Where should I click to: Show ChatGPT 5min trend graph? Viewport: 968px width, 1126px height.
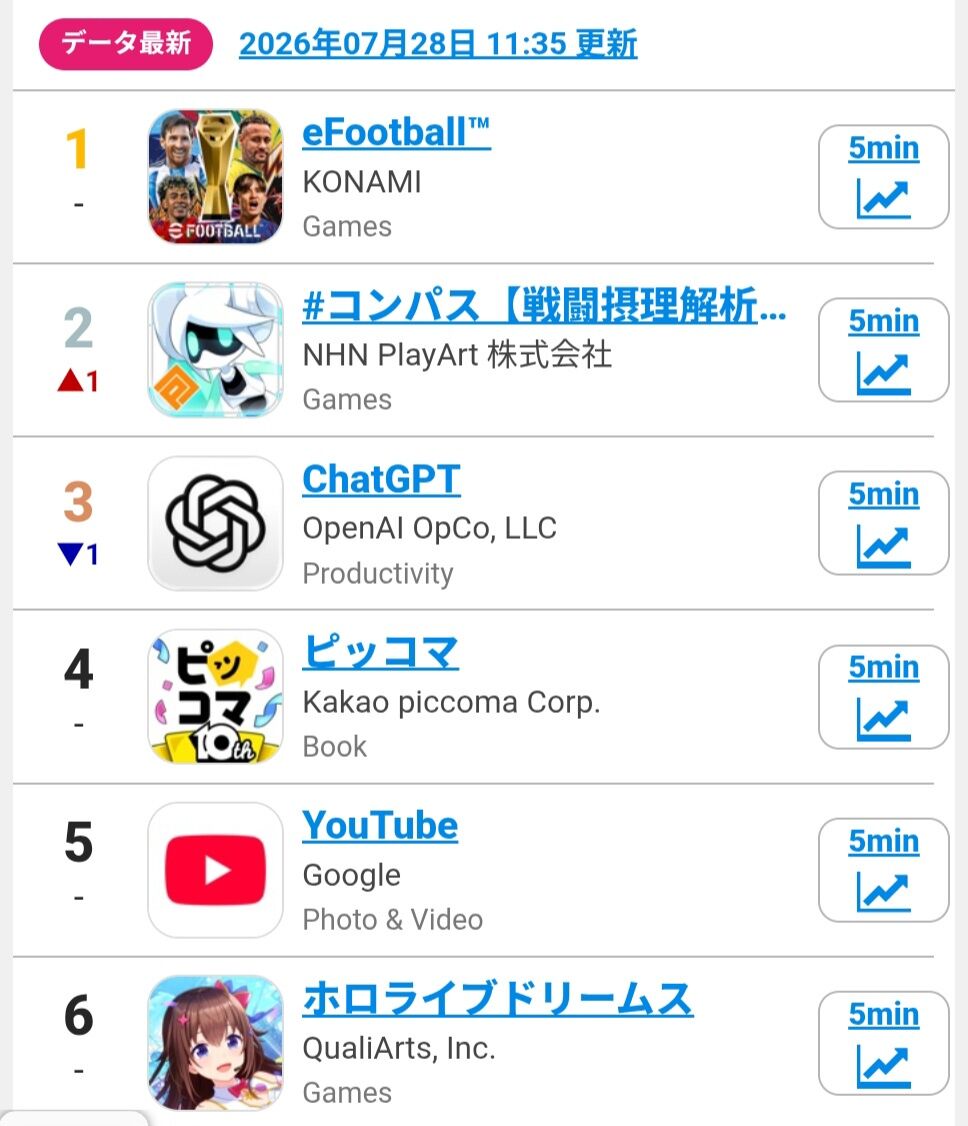pyautogui.click(x=883, y=524)
